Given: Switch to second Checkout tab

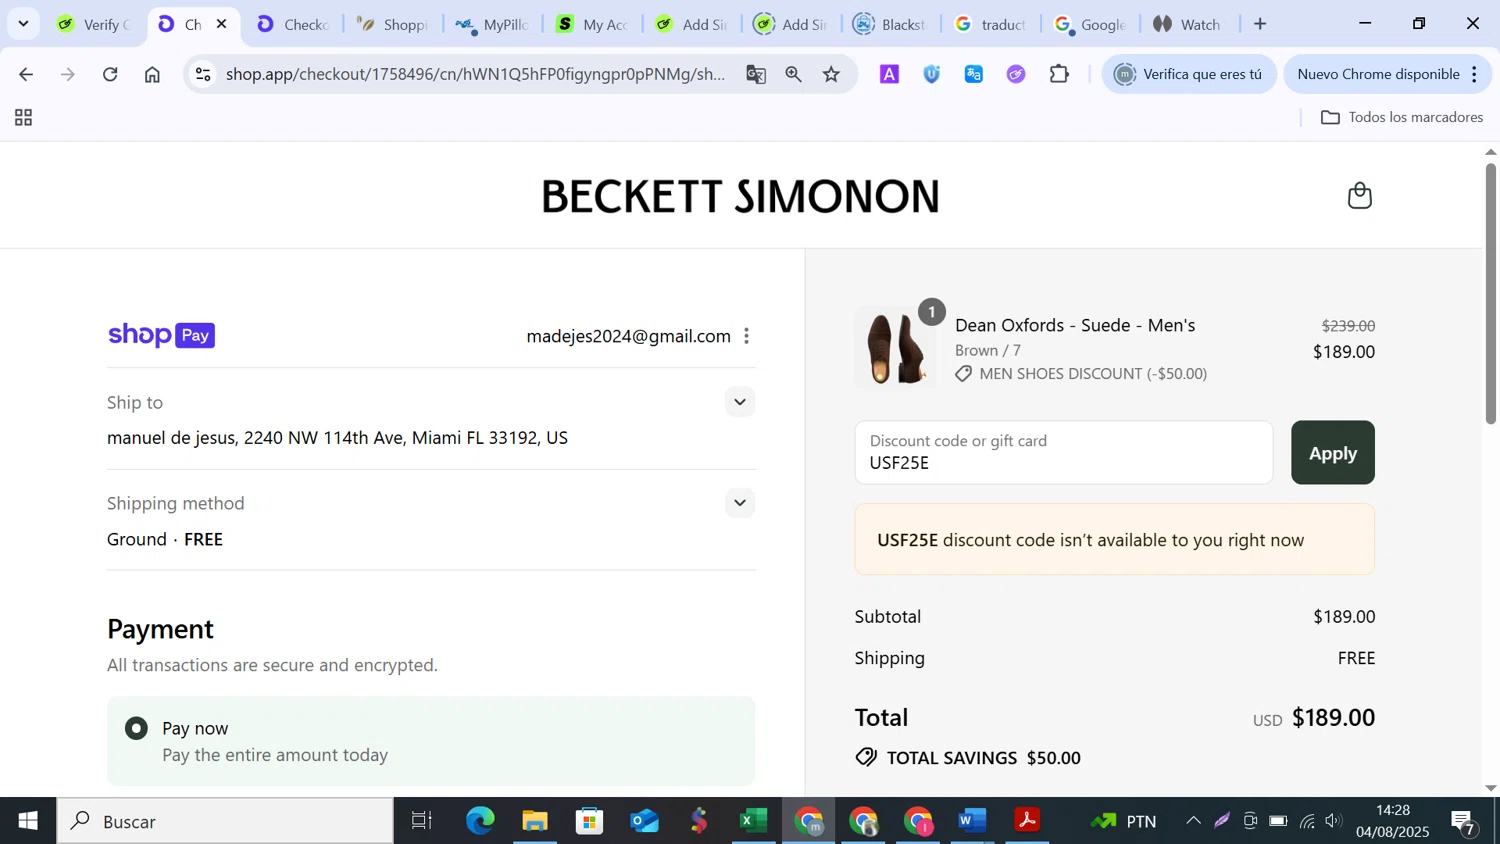Looking at the screenshot, I should (x=293, y=24).
